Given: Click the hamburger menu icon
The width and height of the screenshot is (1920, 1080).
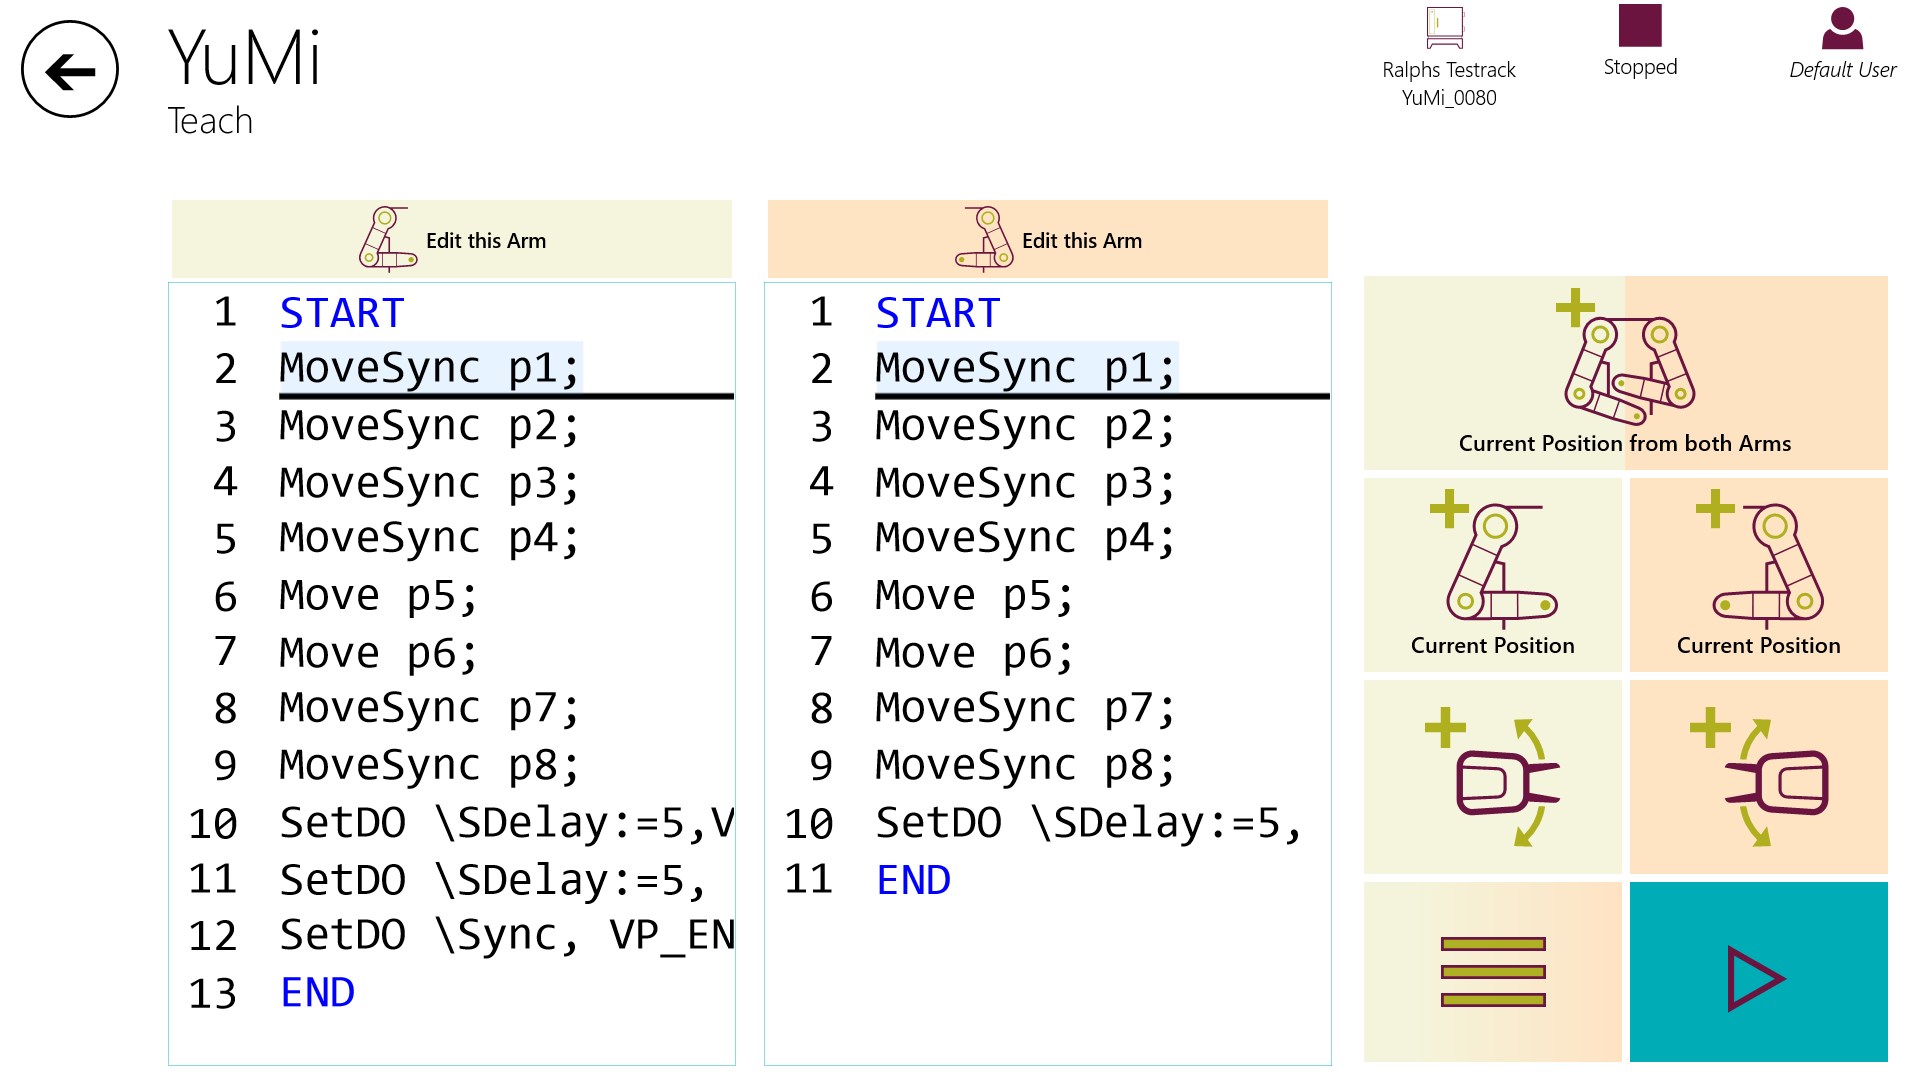Looking at the screenshot, I should click(1491, 975).
